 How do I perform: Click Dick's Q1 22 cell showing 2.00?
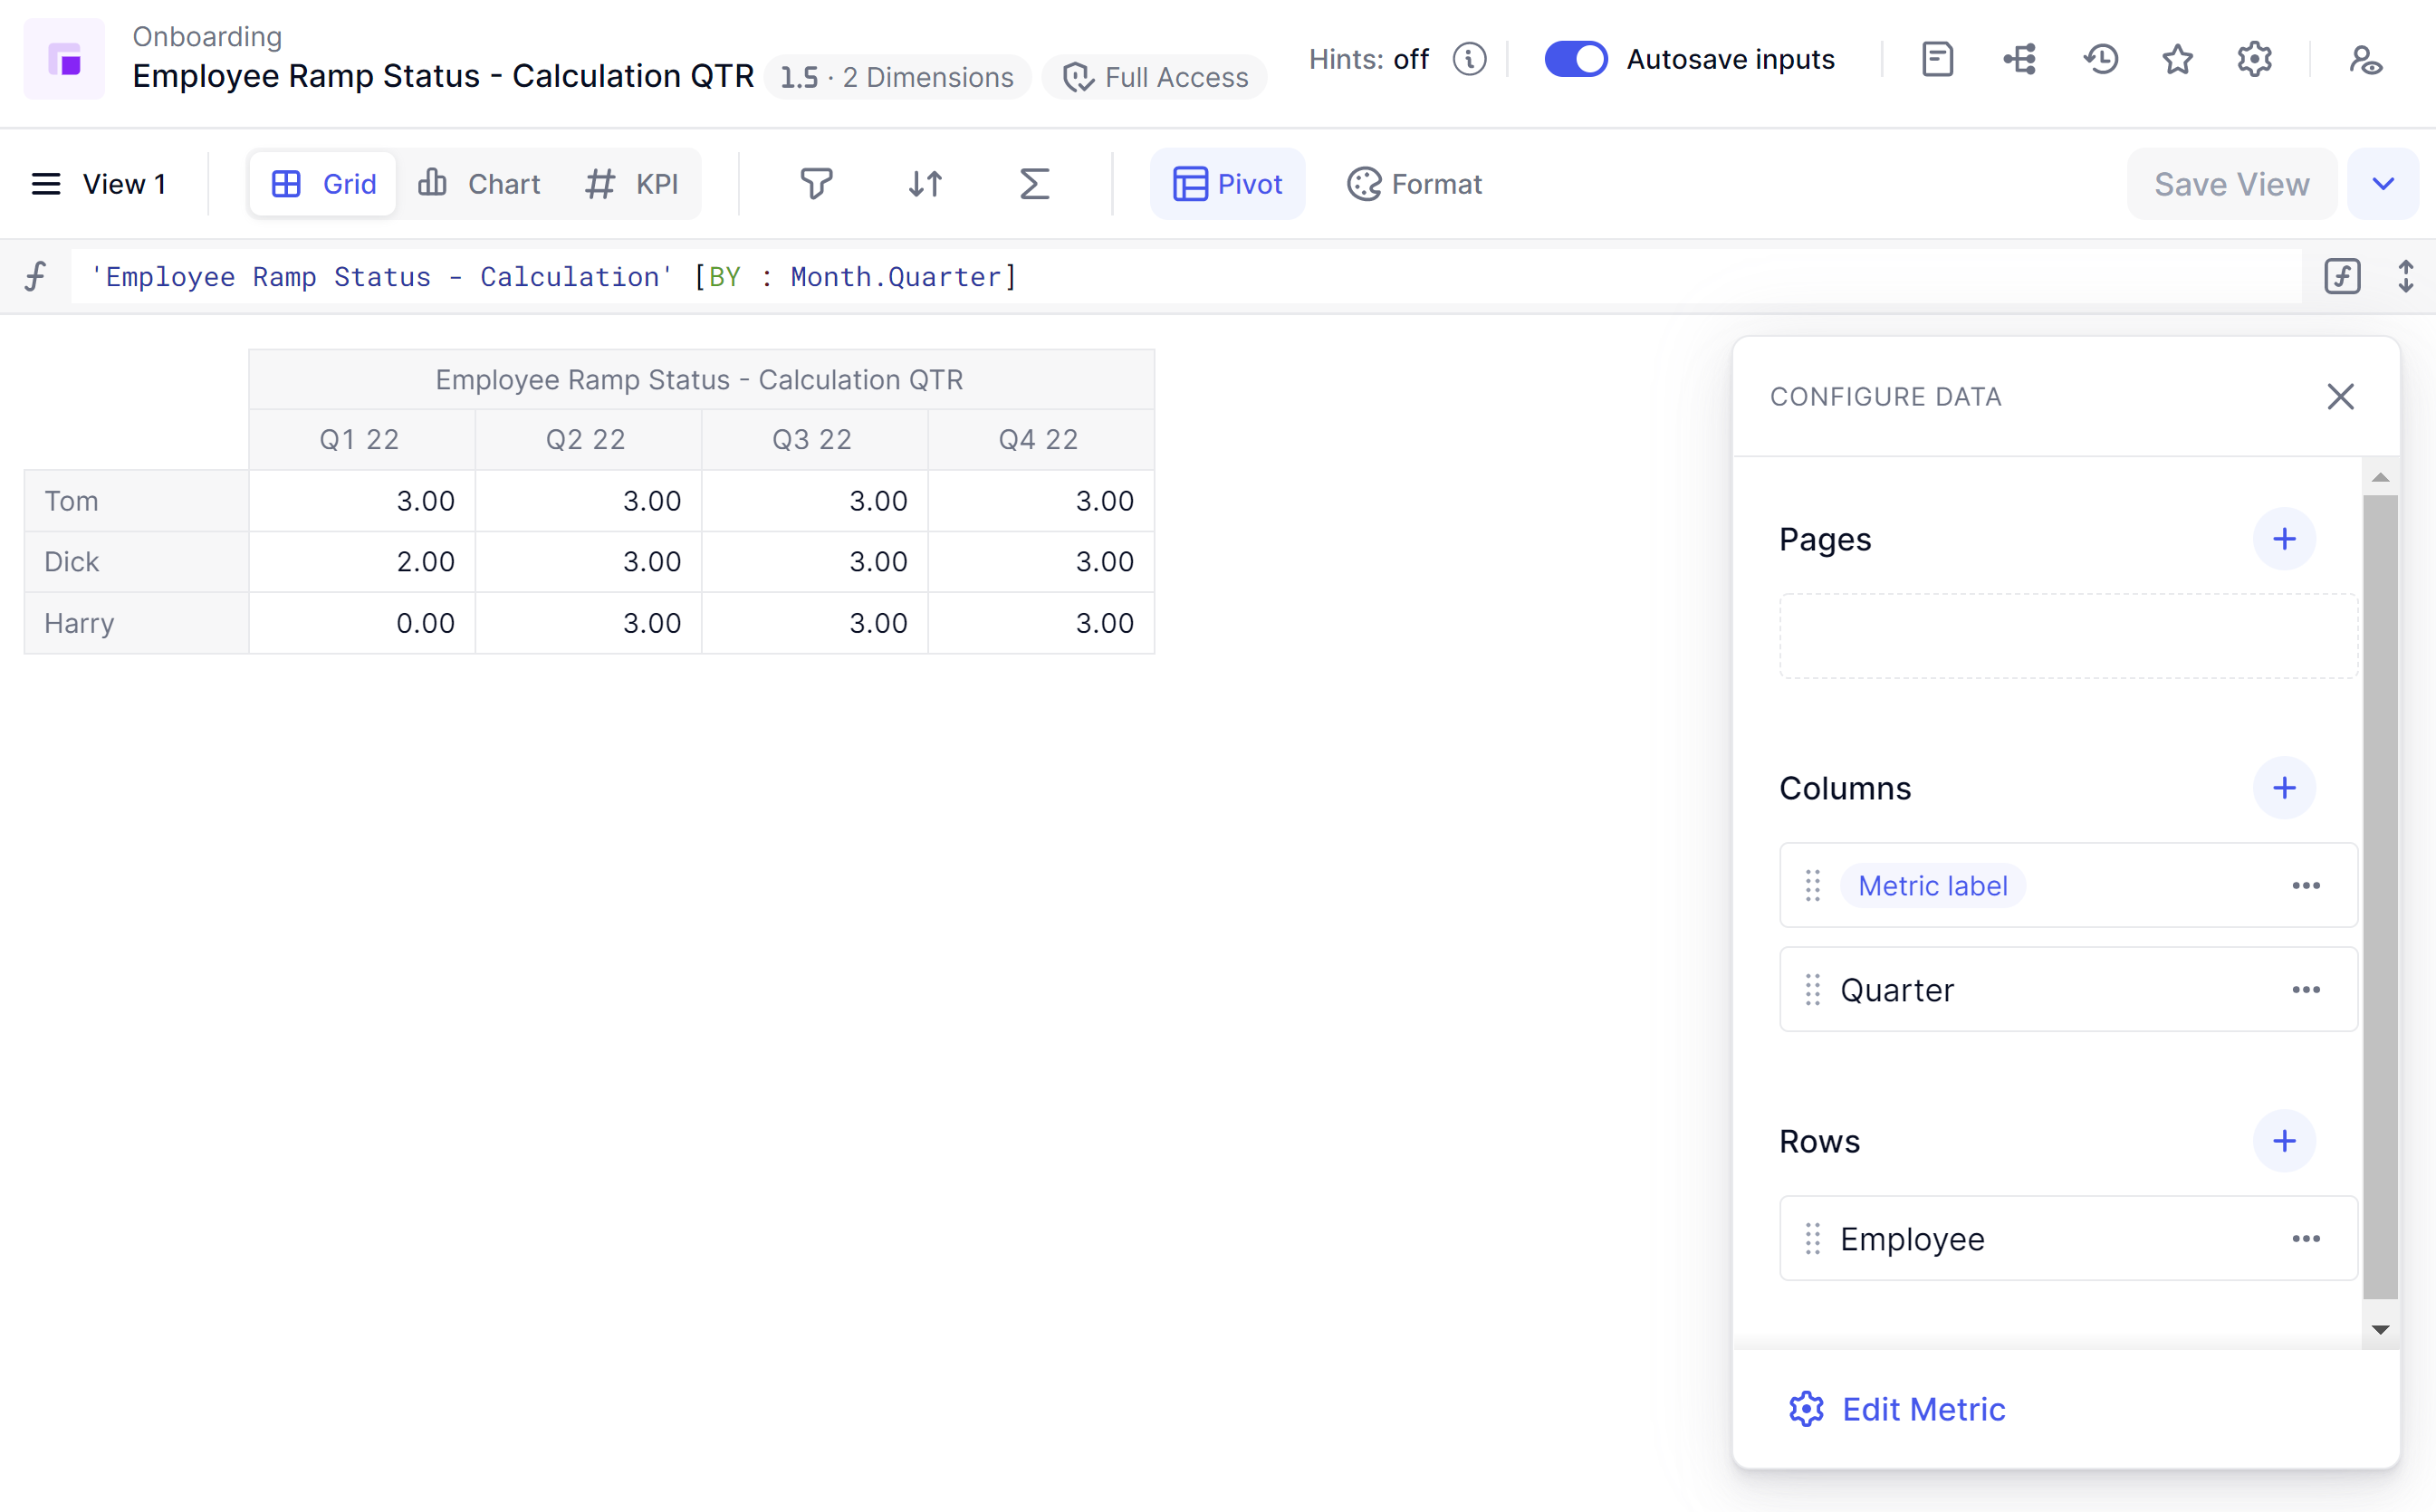[x=361, y=562]
